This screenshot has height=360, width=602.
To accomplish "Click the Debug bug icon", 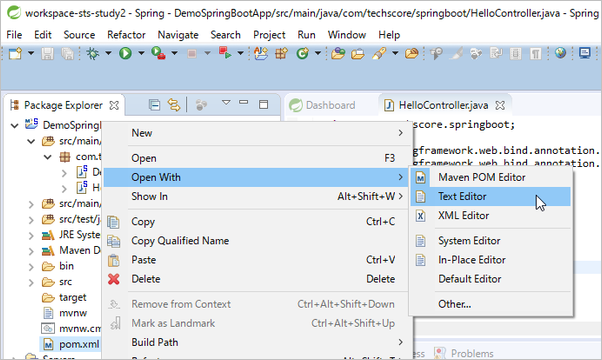I will pos(92,53).
